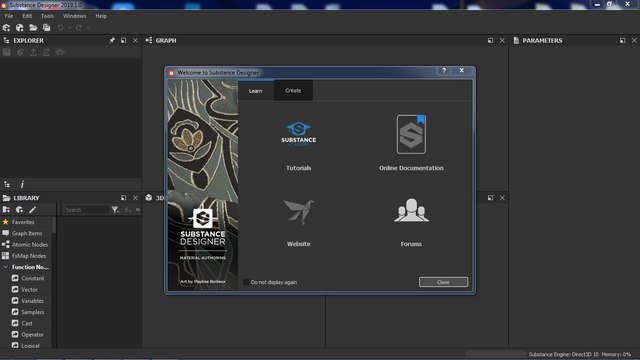Open the Library search filter funnel dropdown
The height and width of the screenshot is (360, 640).
(116, 210)
